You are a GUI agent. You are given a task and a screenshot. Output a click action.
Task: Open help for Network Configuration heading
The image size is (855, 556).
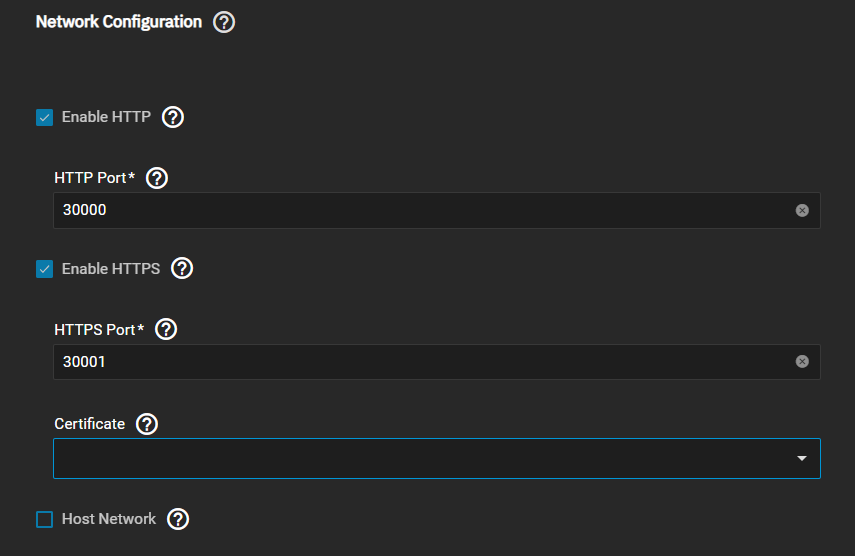coord(224,22)
